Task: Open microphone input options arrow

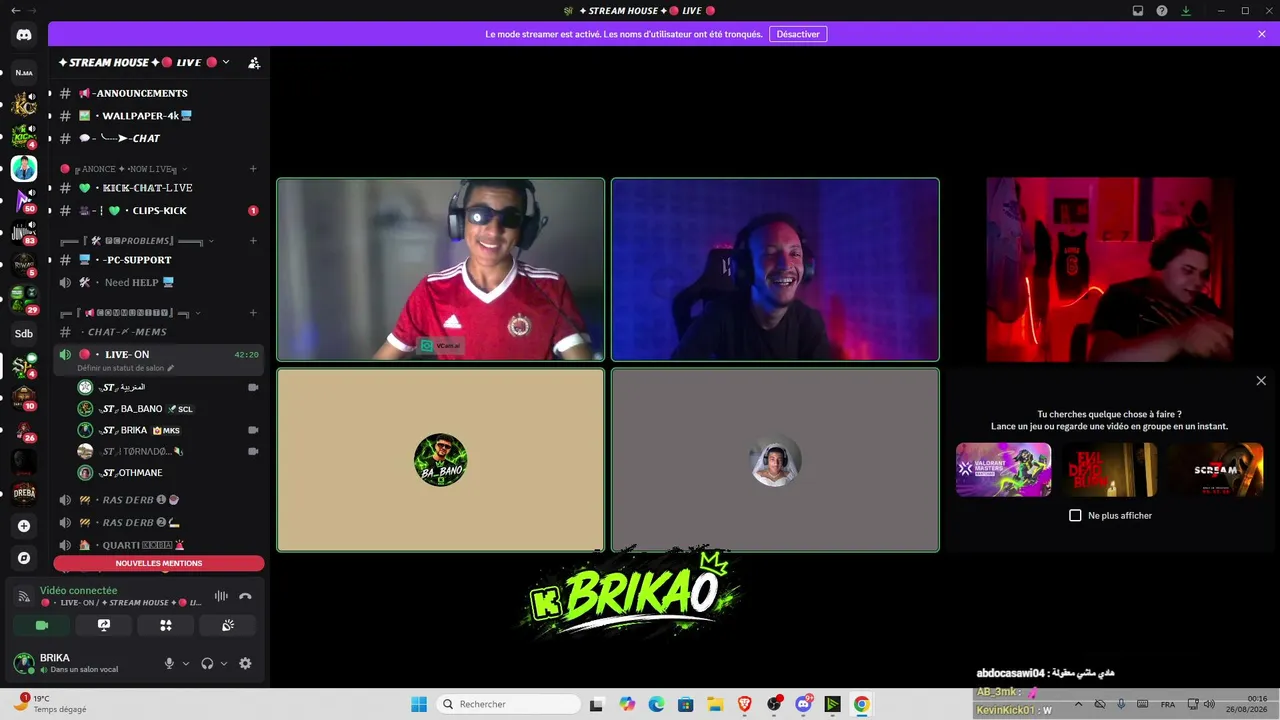Action: pos(186,664)
